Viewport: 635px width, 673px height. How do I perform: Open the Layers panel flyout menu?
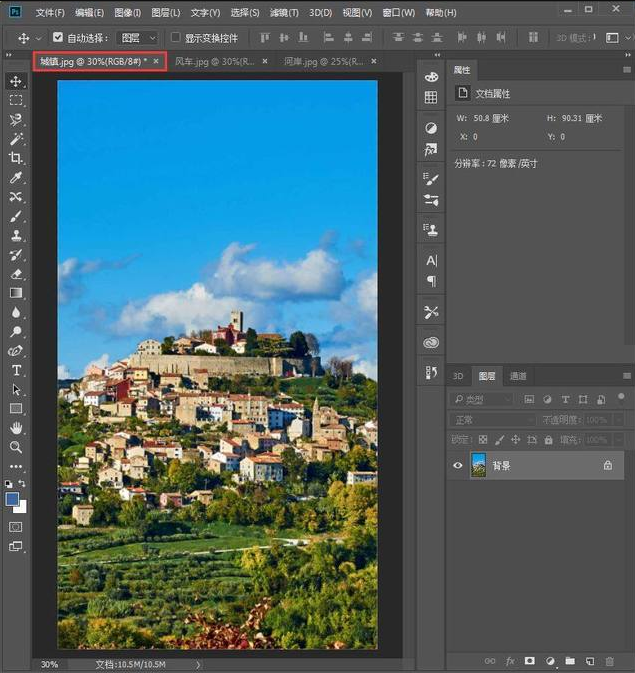tap(627, 376)
